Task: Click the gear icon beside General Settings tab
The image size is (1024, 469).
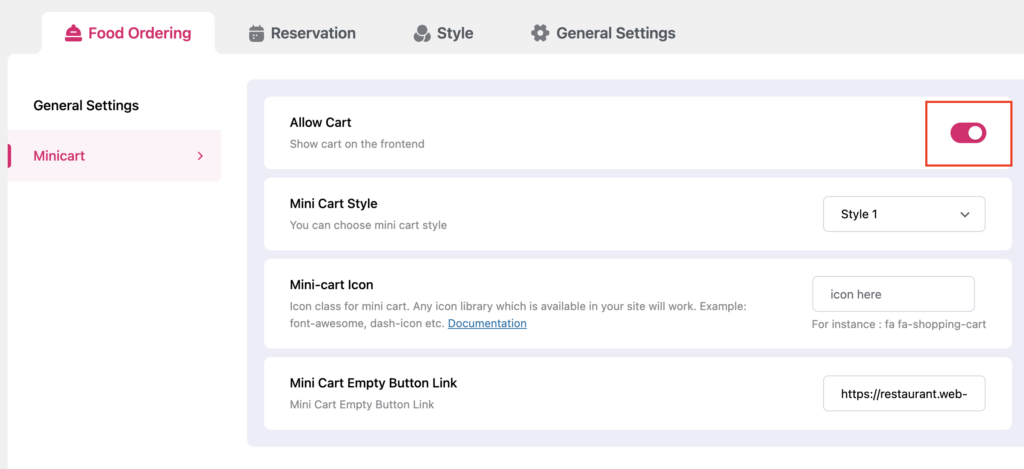Action: [x=540, y=33]
